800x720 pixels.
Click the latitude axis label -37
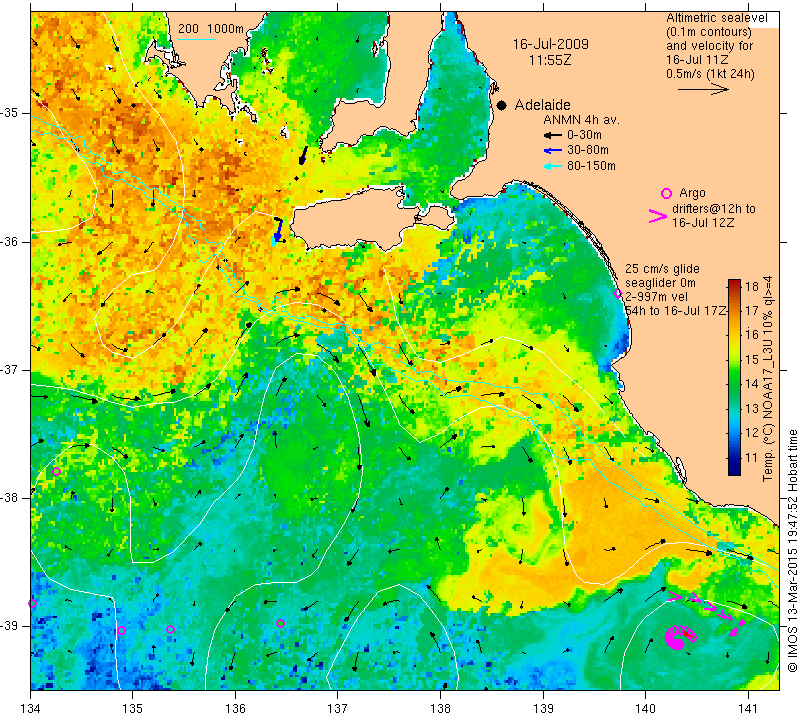pyautogui.click(x=10, y=369)
